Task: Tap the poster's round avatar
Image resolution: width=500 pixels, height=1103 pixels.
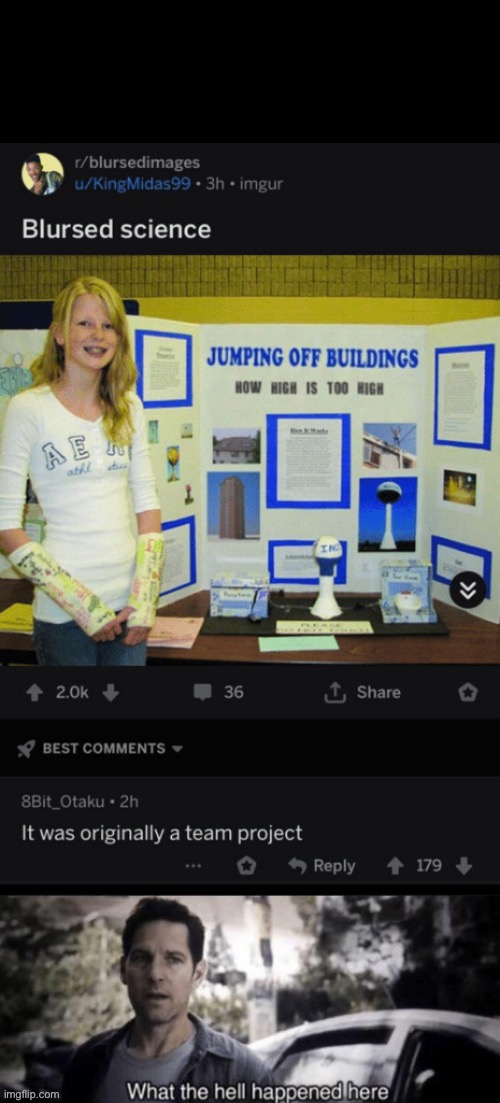Action: tap(42, 173)
